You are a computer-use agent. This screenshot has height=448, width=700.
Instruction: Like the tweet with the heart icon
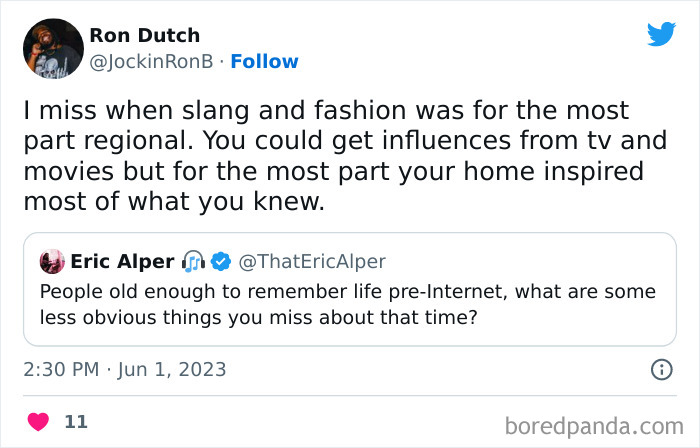pos(38,422)
